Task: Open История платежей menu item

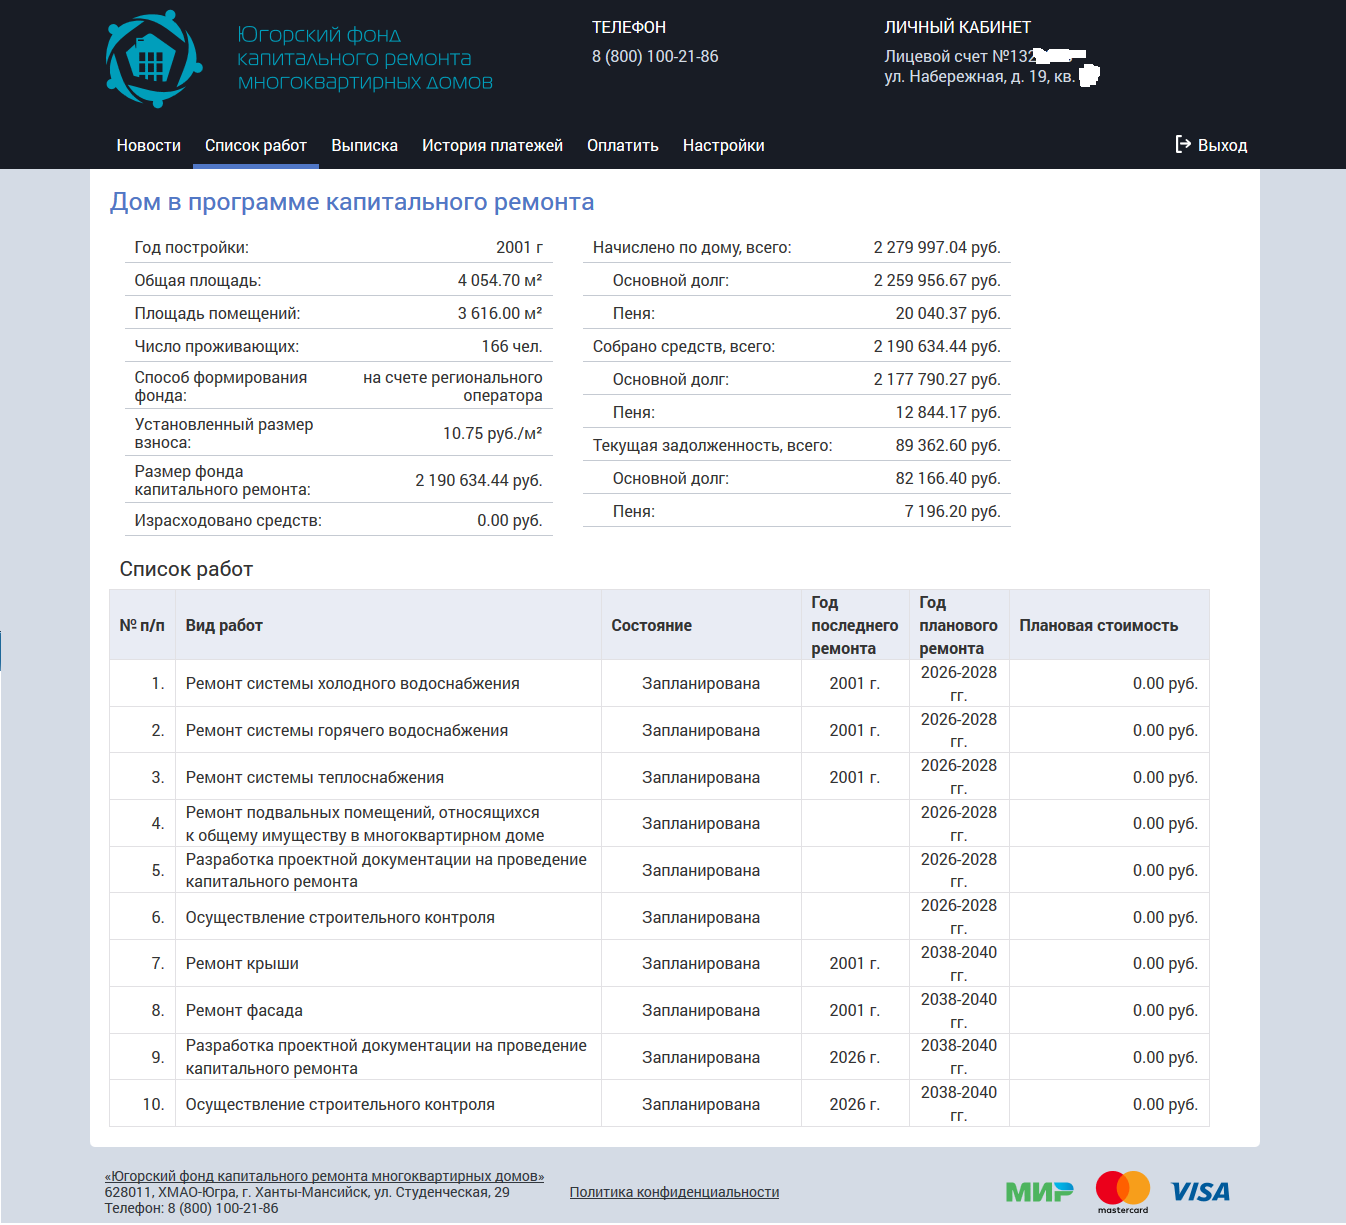Action: point(493,146)
